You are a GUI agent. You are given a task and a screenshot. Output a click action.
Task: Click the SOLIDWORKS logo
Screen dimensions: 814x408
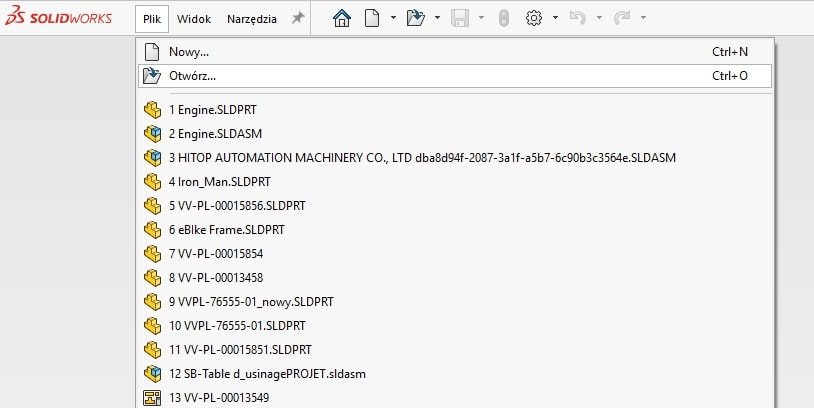59,17
